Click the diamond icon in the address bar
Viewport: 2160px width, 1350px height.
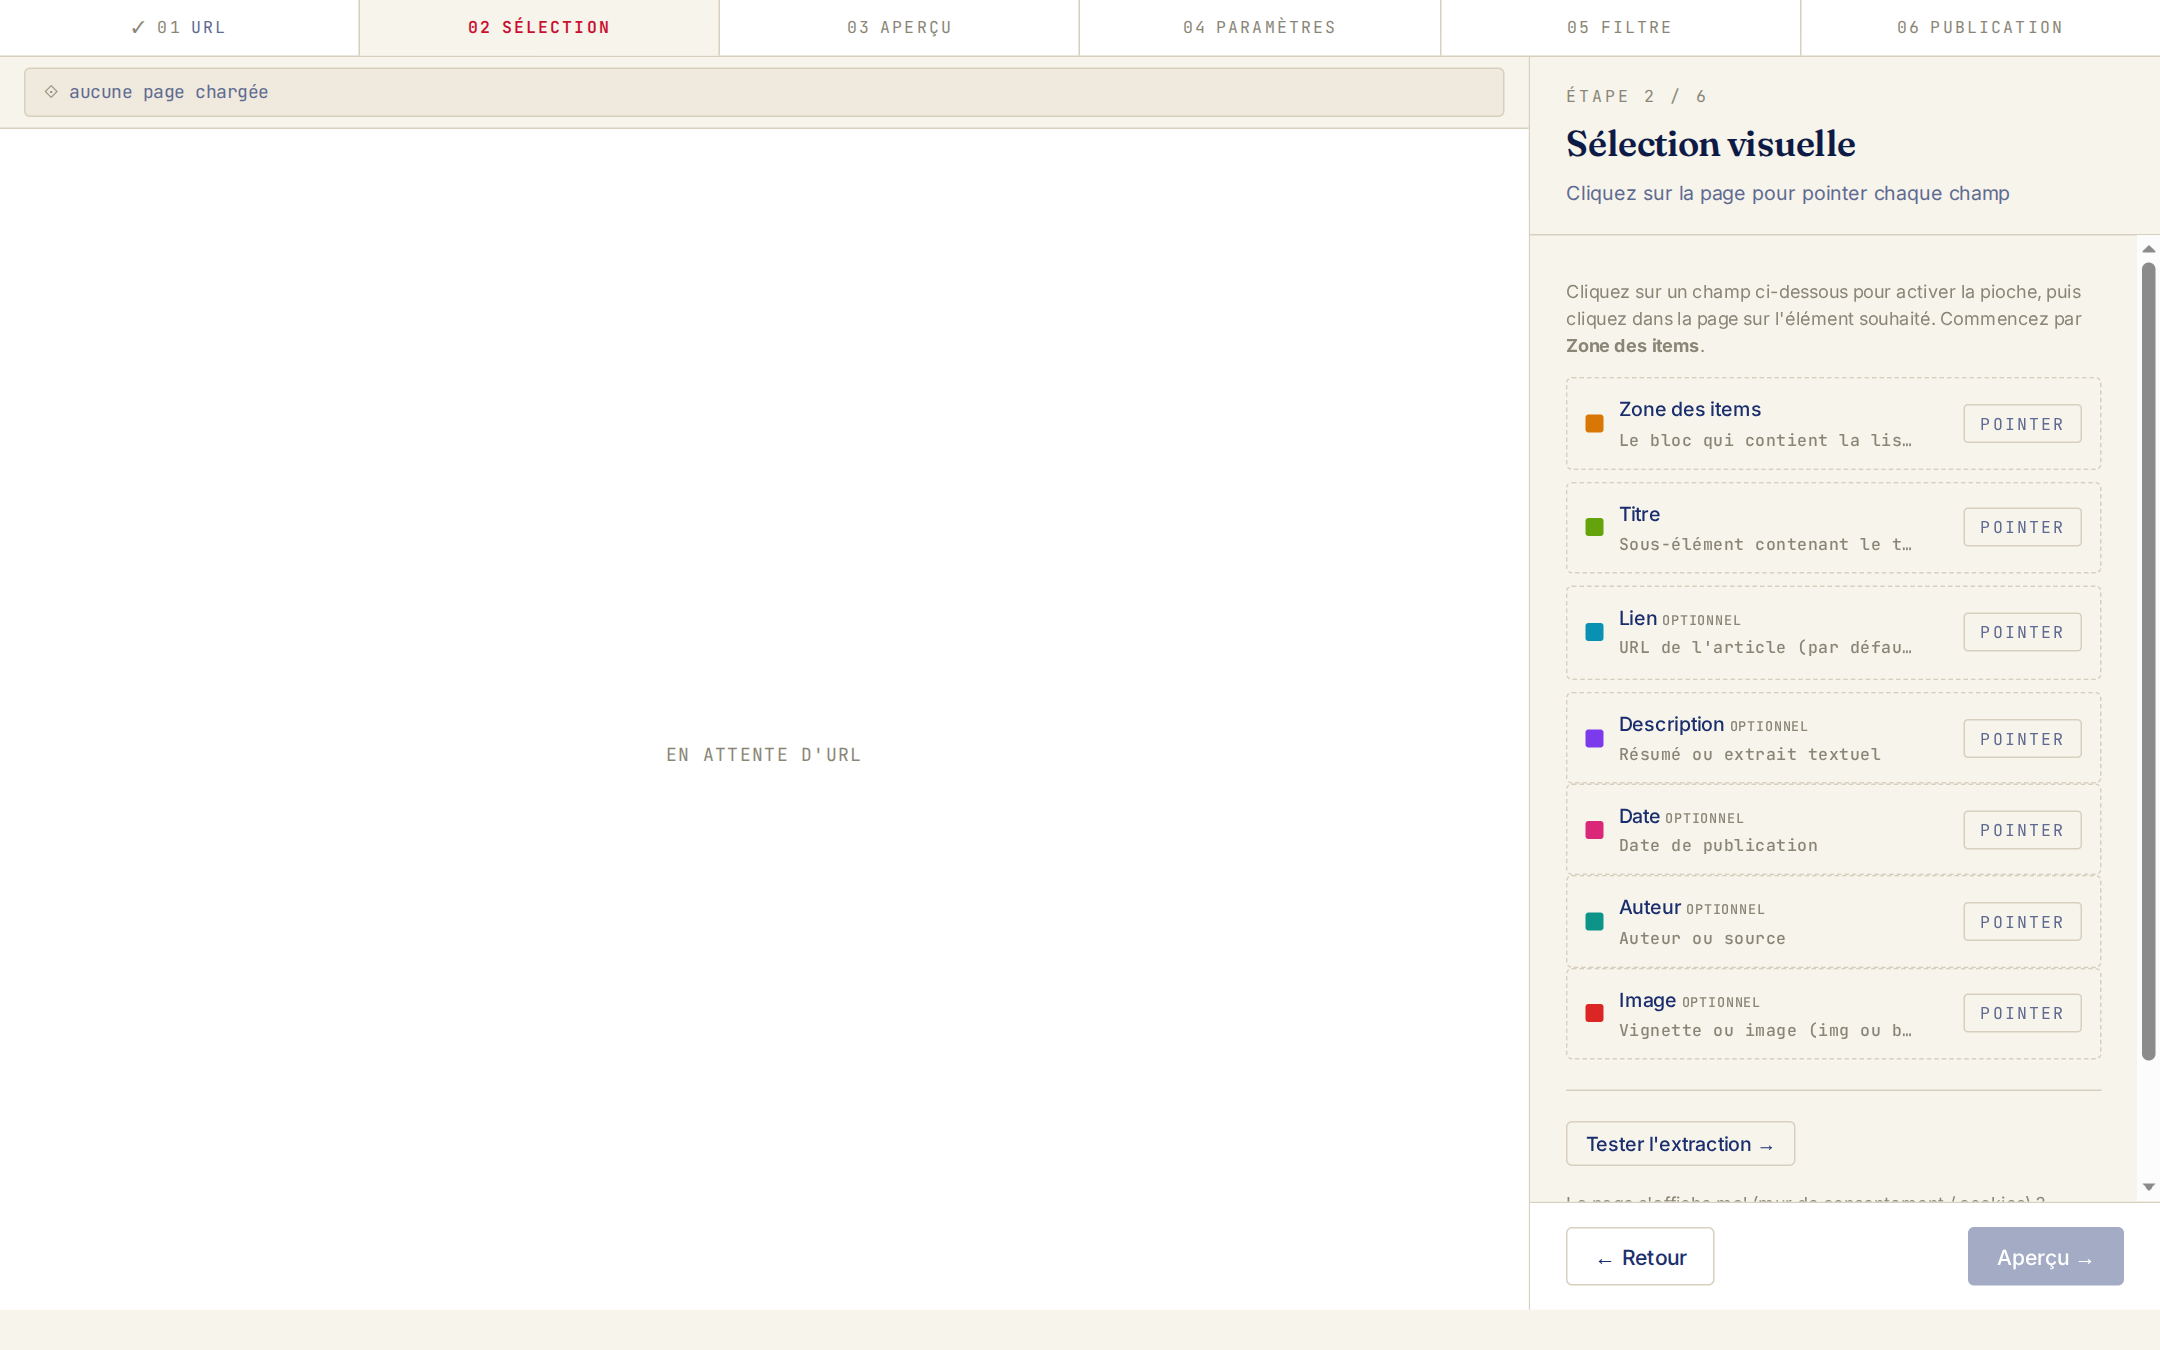[51, 92]
